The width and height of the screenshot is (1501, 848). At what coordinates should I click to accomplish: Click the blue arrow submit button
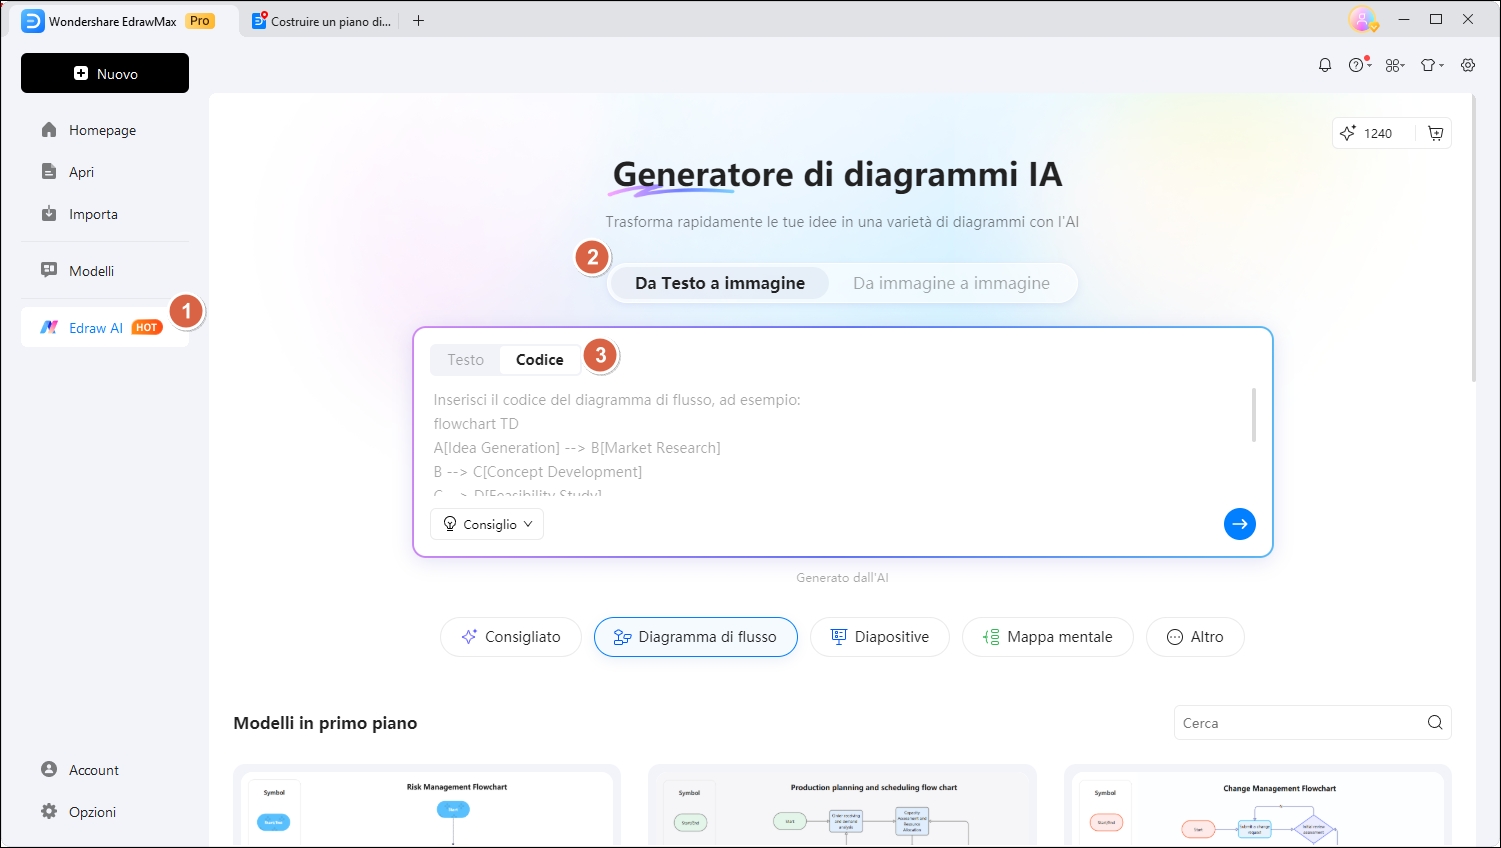(x=1239, y=524)
